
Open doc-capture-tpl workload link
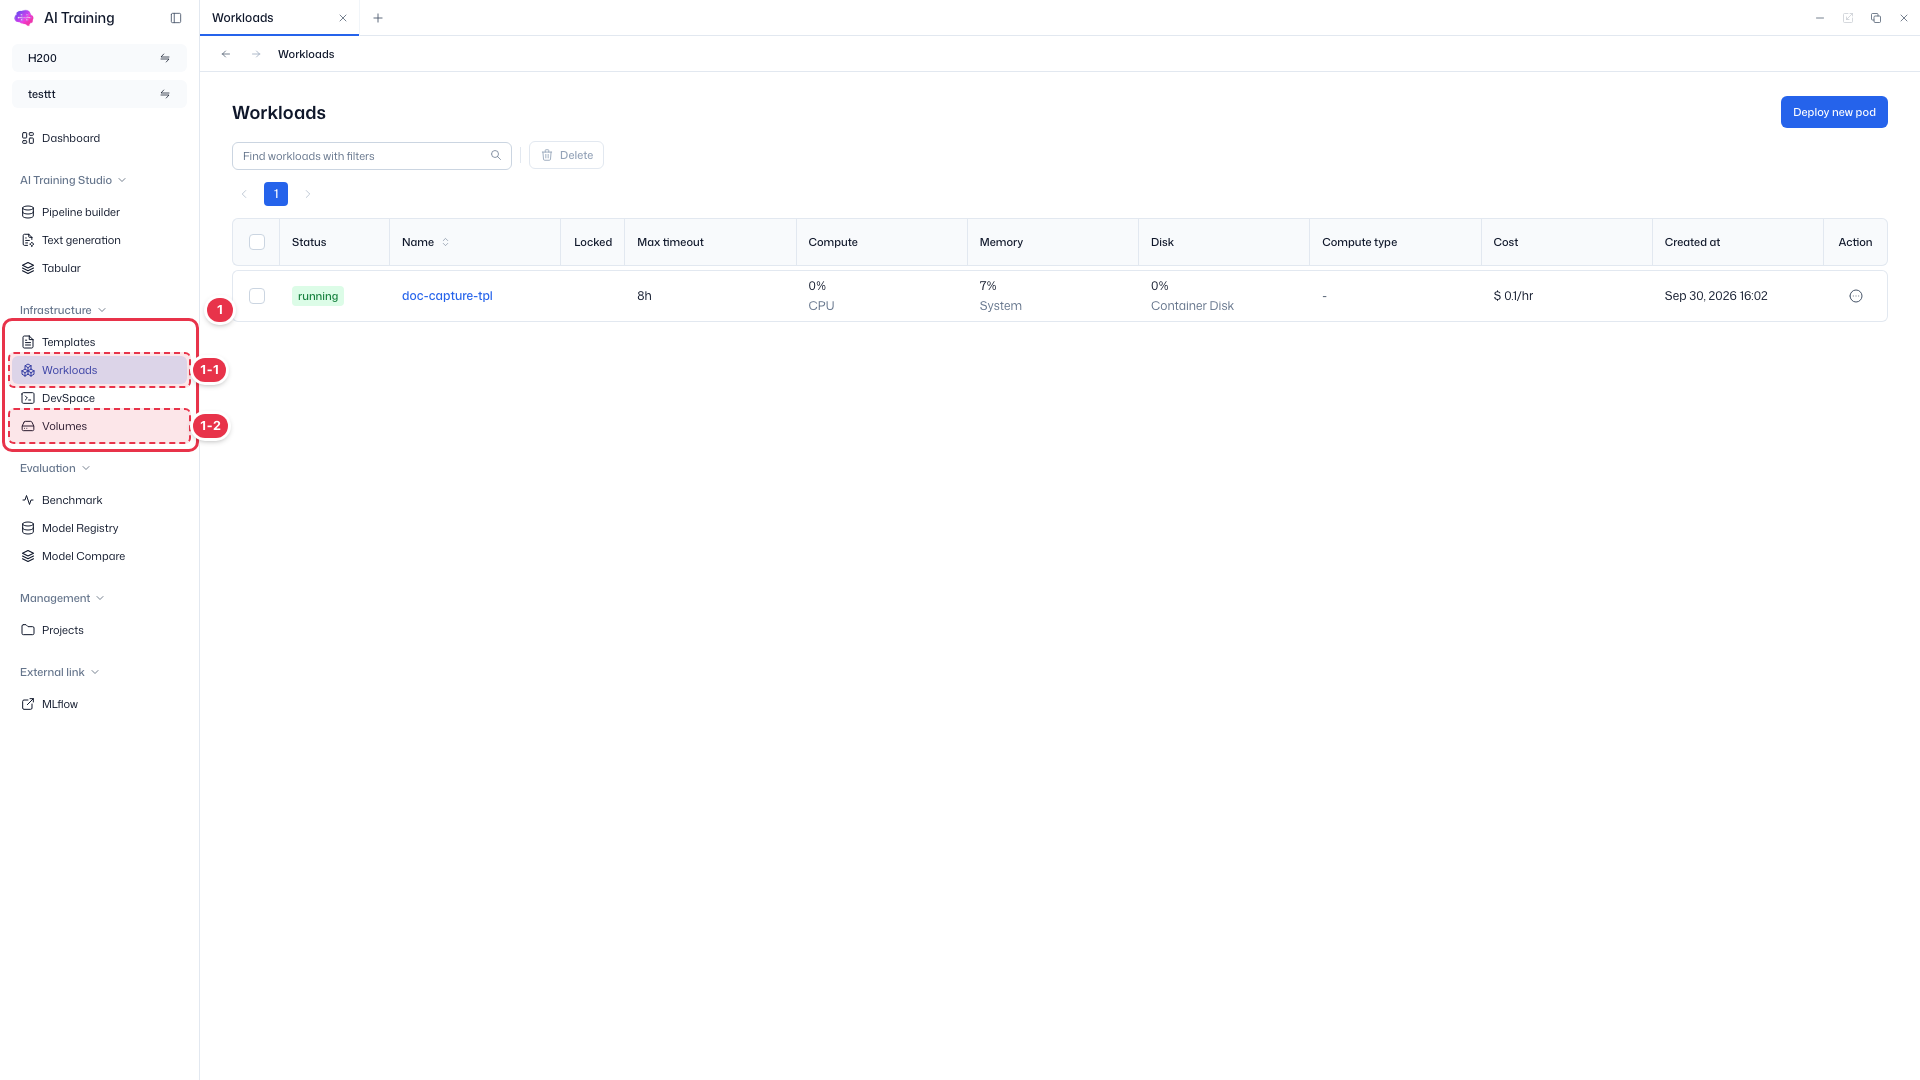pos(447,296)
